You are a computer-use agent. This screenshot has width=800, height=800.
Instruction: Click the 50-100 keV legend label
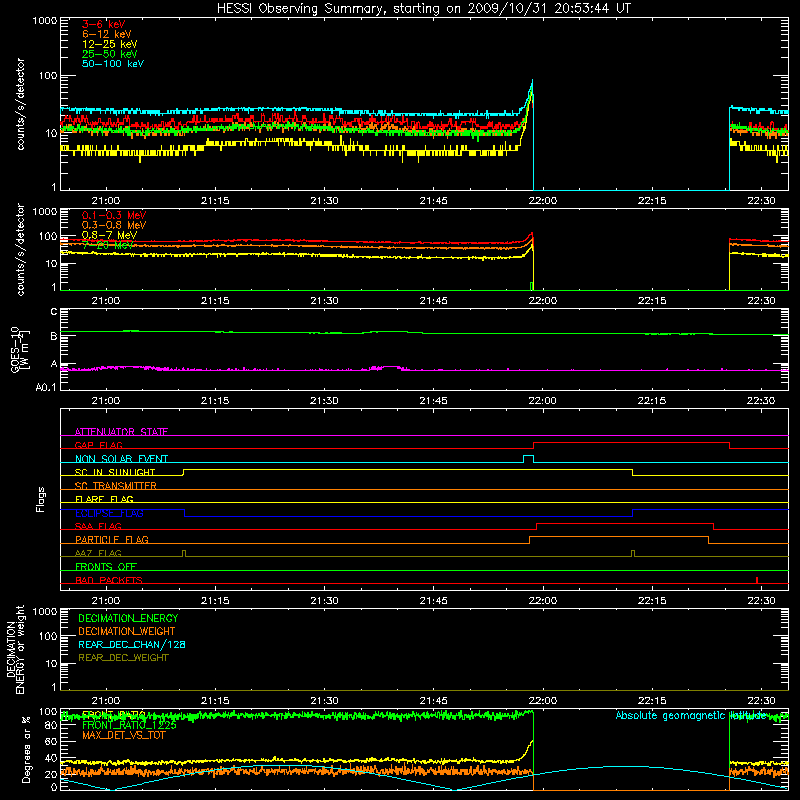113,64
